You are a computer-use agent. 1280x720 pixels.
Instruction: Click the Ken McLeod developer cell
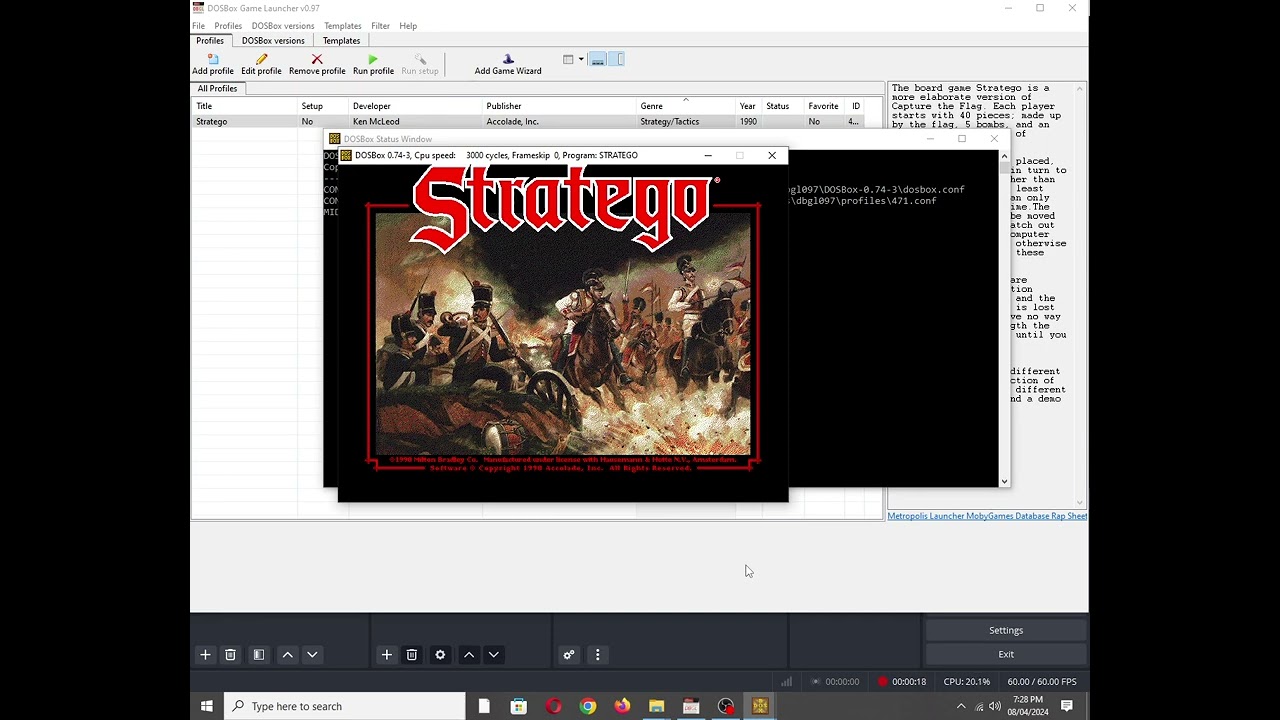click(x=376, y=122)
